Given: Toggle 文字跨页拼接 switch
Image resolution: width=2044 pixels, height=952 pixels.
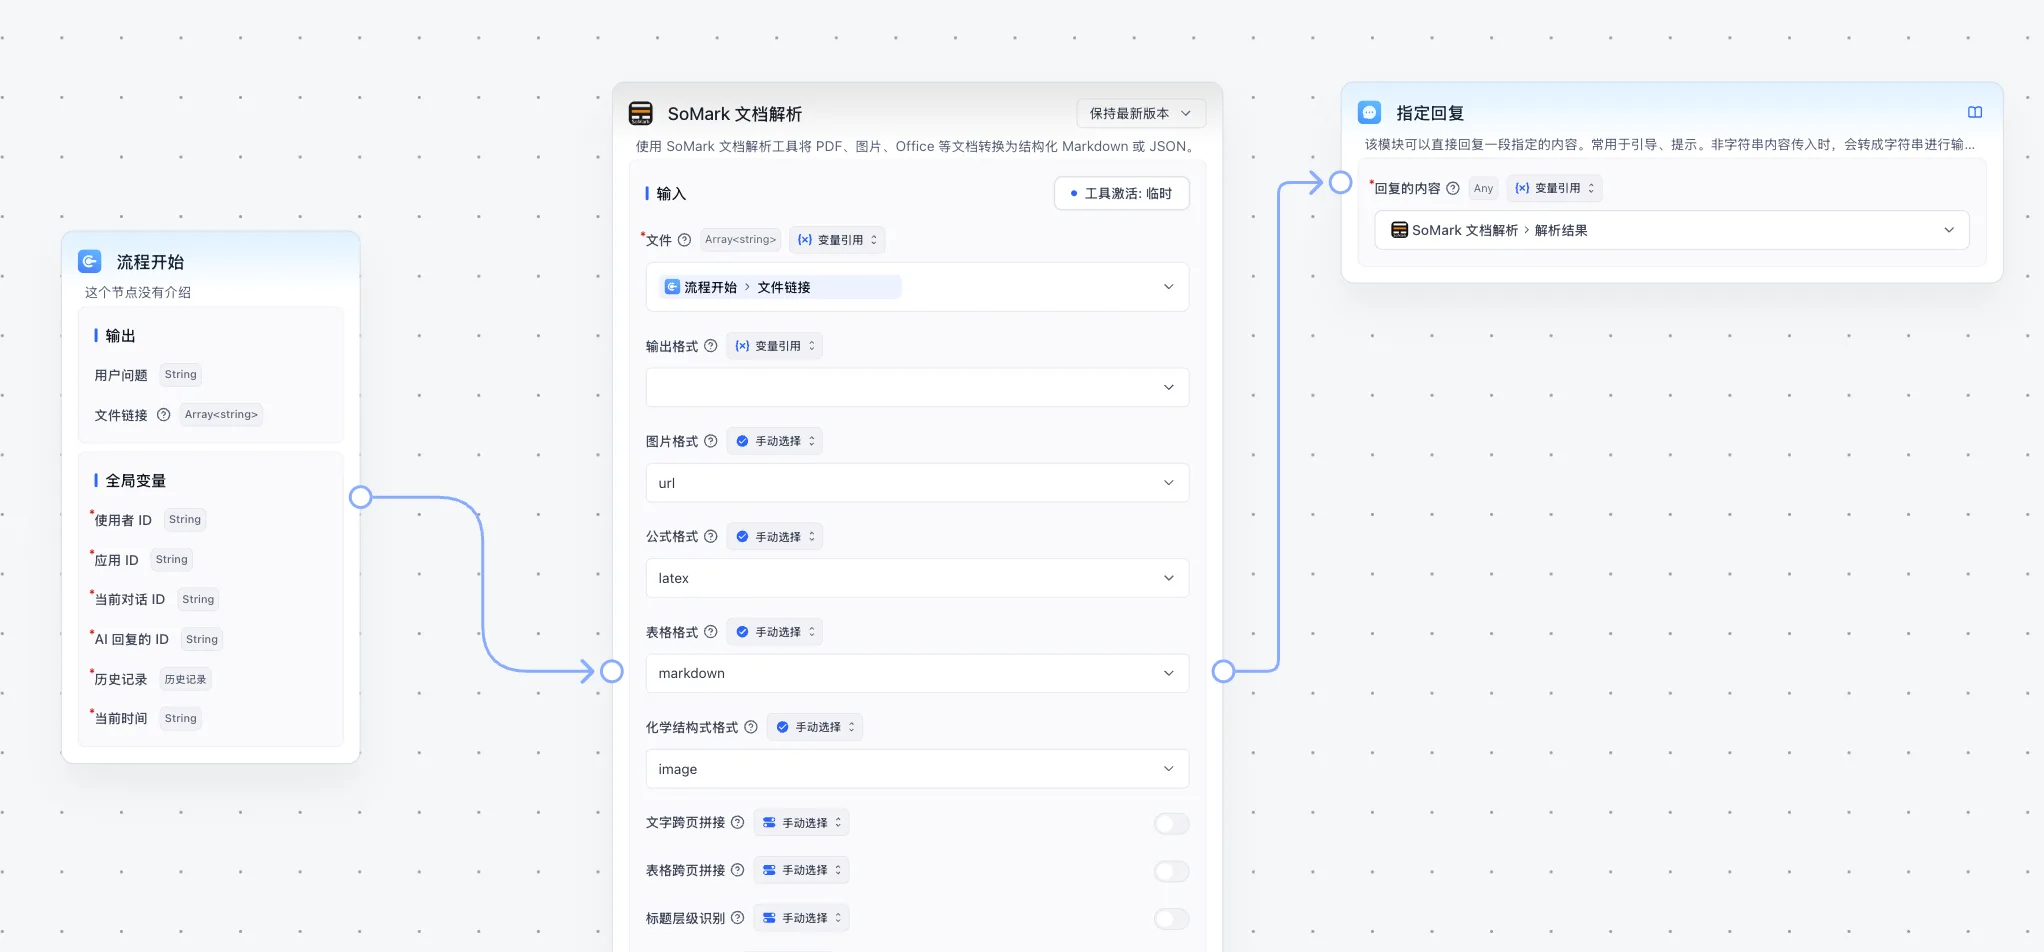Looking at the screenshot, I should 1171,823.
